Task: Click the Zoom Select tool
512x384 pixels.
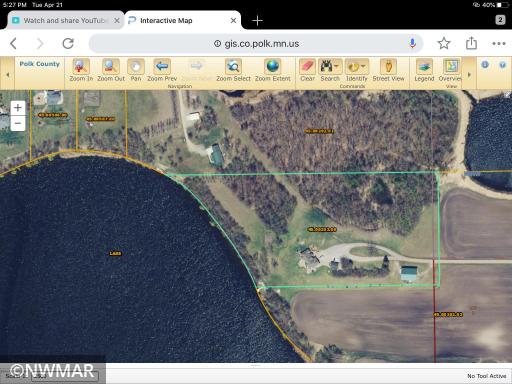Action: [233, 70]
